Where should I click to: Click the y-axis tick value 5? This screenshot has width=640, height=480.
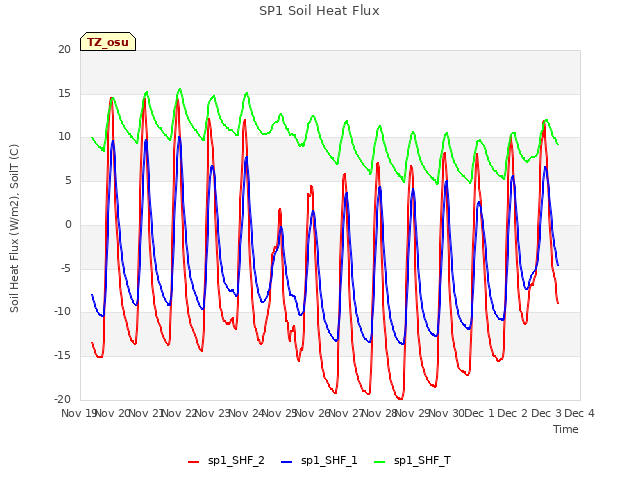(x=68, y=180)
